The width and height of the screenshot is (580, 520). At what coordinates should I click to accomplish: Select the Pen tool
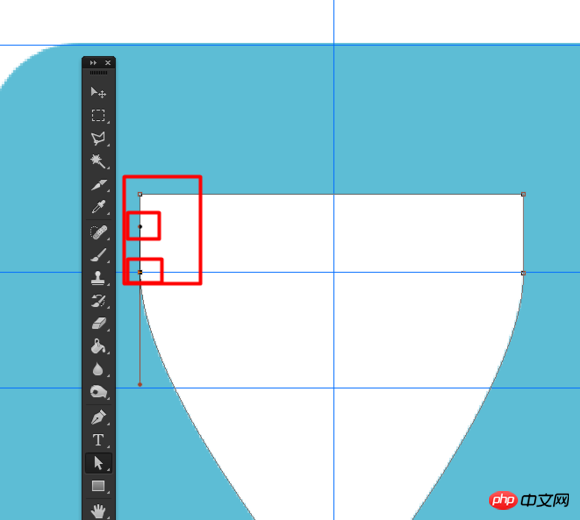click(98, 417)
